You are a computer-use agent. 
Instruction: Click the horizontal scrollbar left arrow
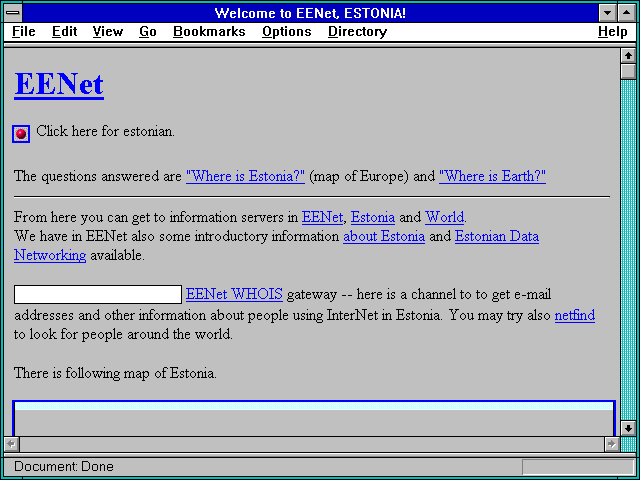click(12, 444)
